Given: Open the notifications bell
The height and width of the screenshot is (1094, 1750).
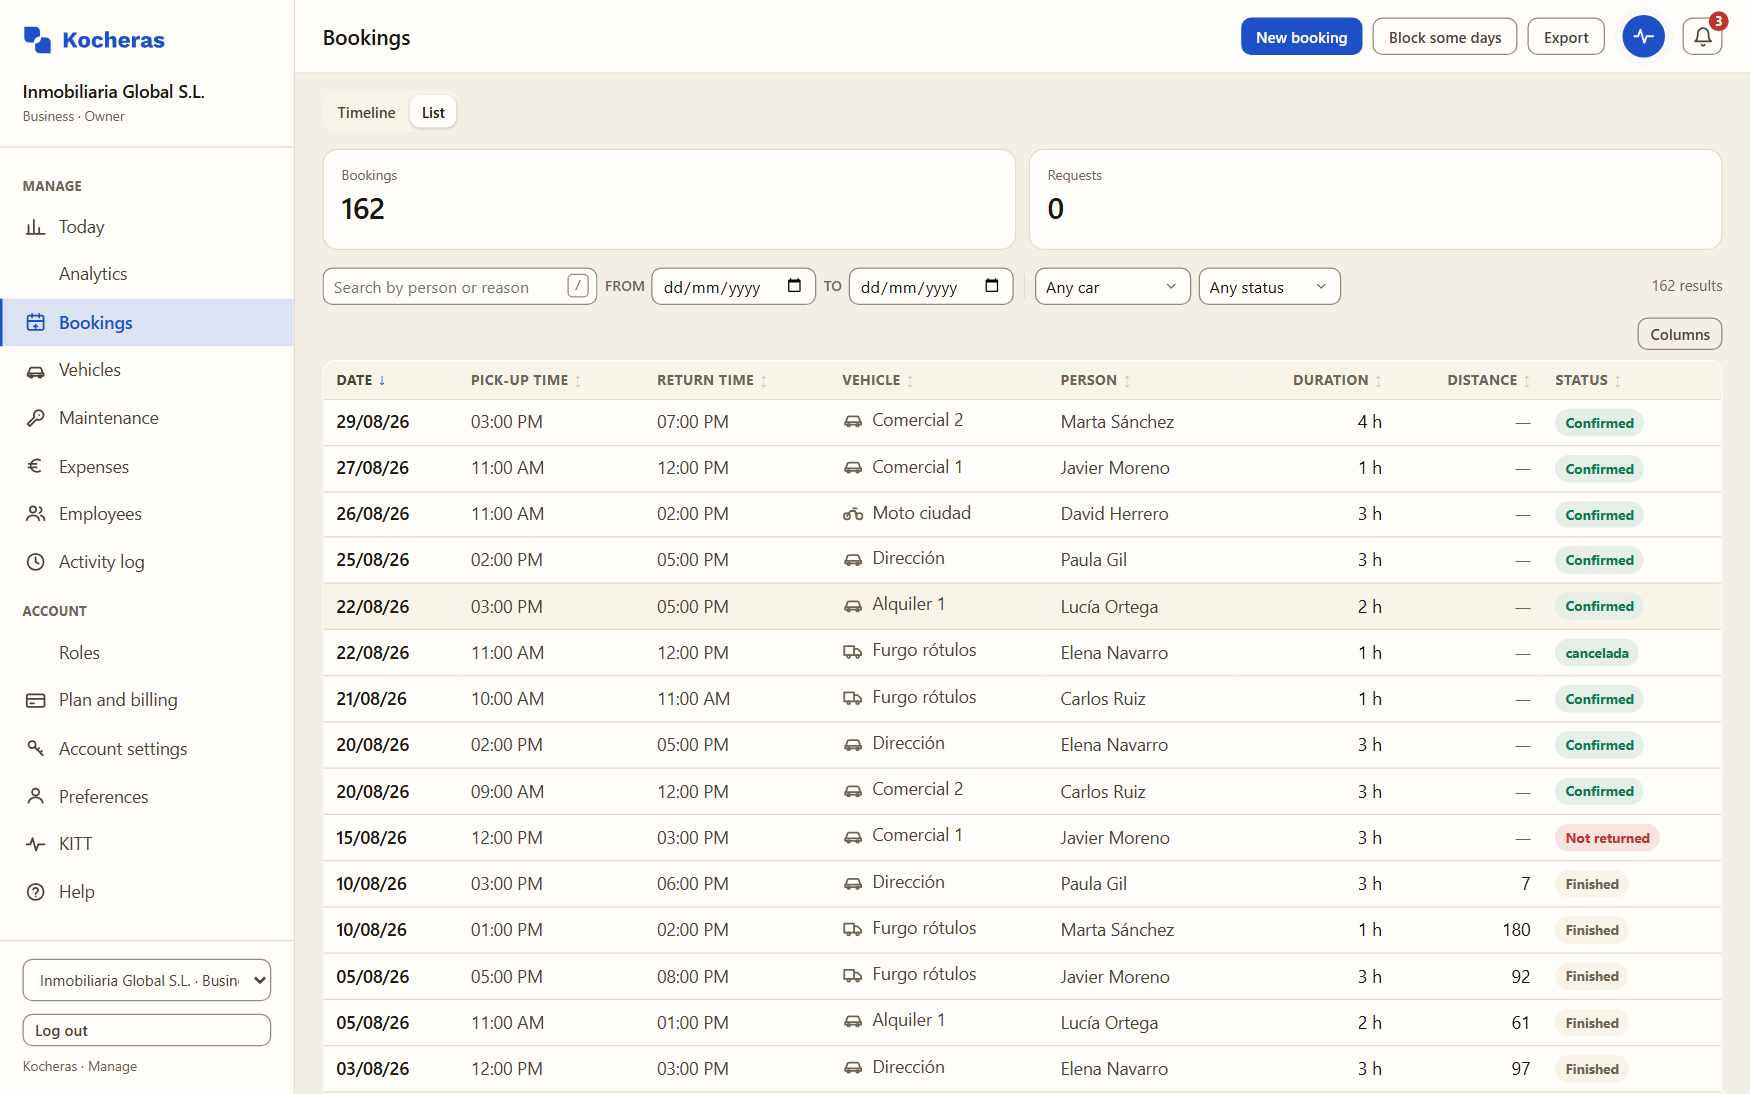Looking at the screenshot, I should pyautogui.click(x=1702, y=37).
